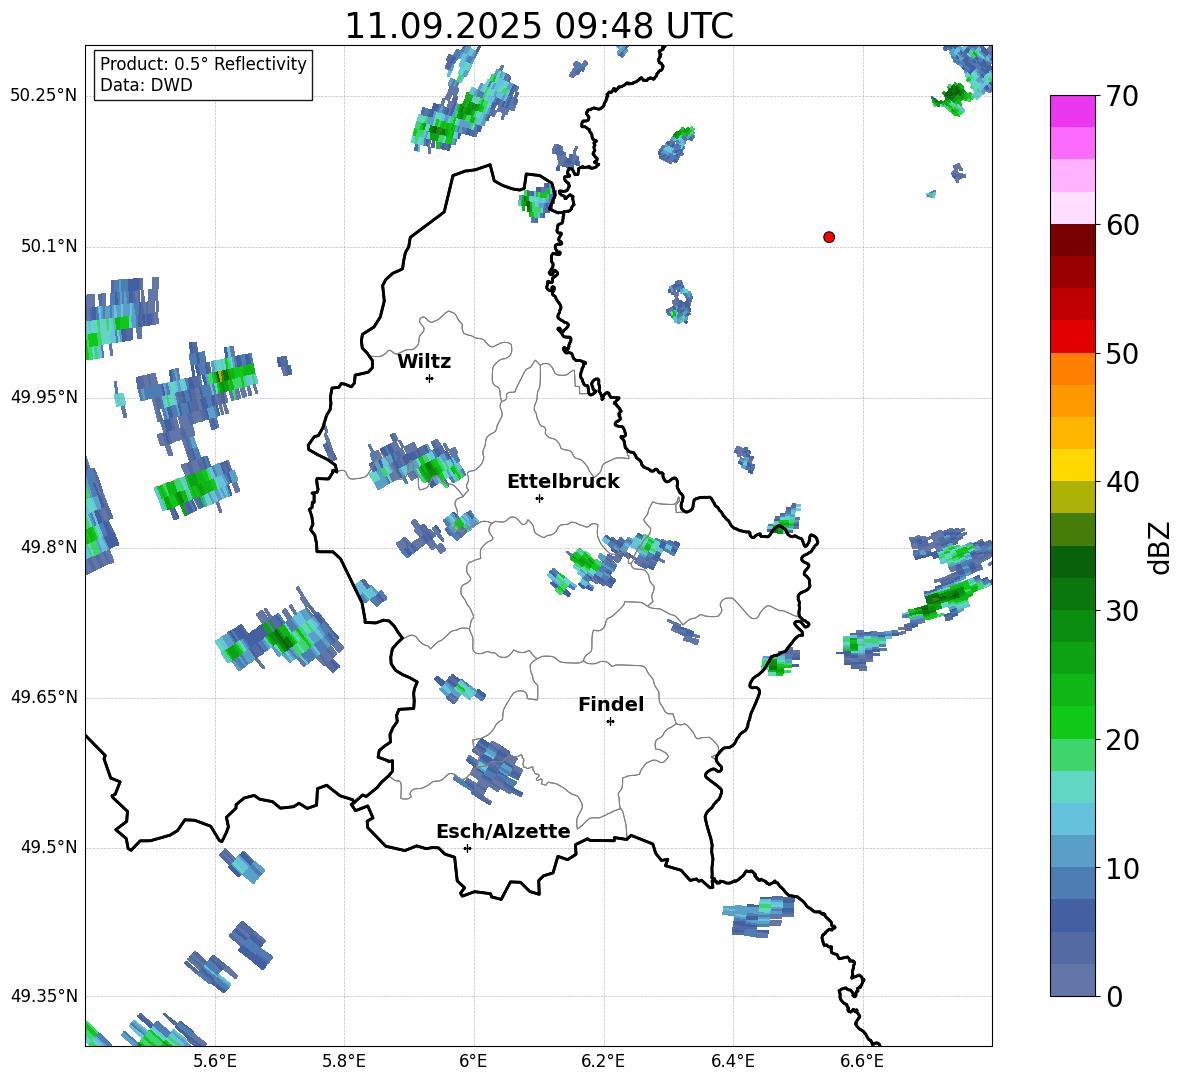Click the 50.25°N latitude tick label
The height and width of the screenshot is (1081, 1184).
pyautogui.click(x=44, y=96)
